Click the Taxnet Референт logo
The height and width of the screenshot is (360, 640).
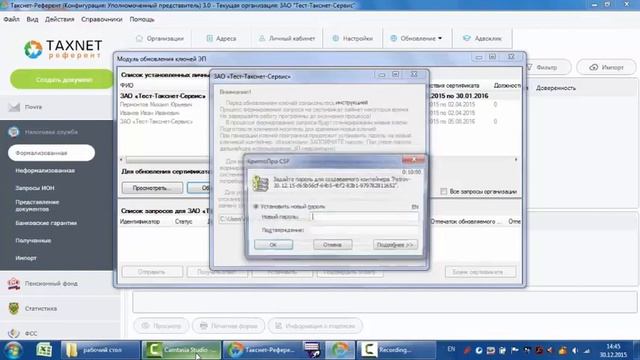[63, 49]
